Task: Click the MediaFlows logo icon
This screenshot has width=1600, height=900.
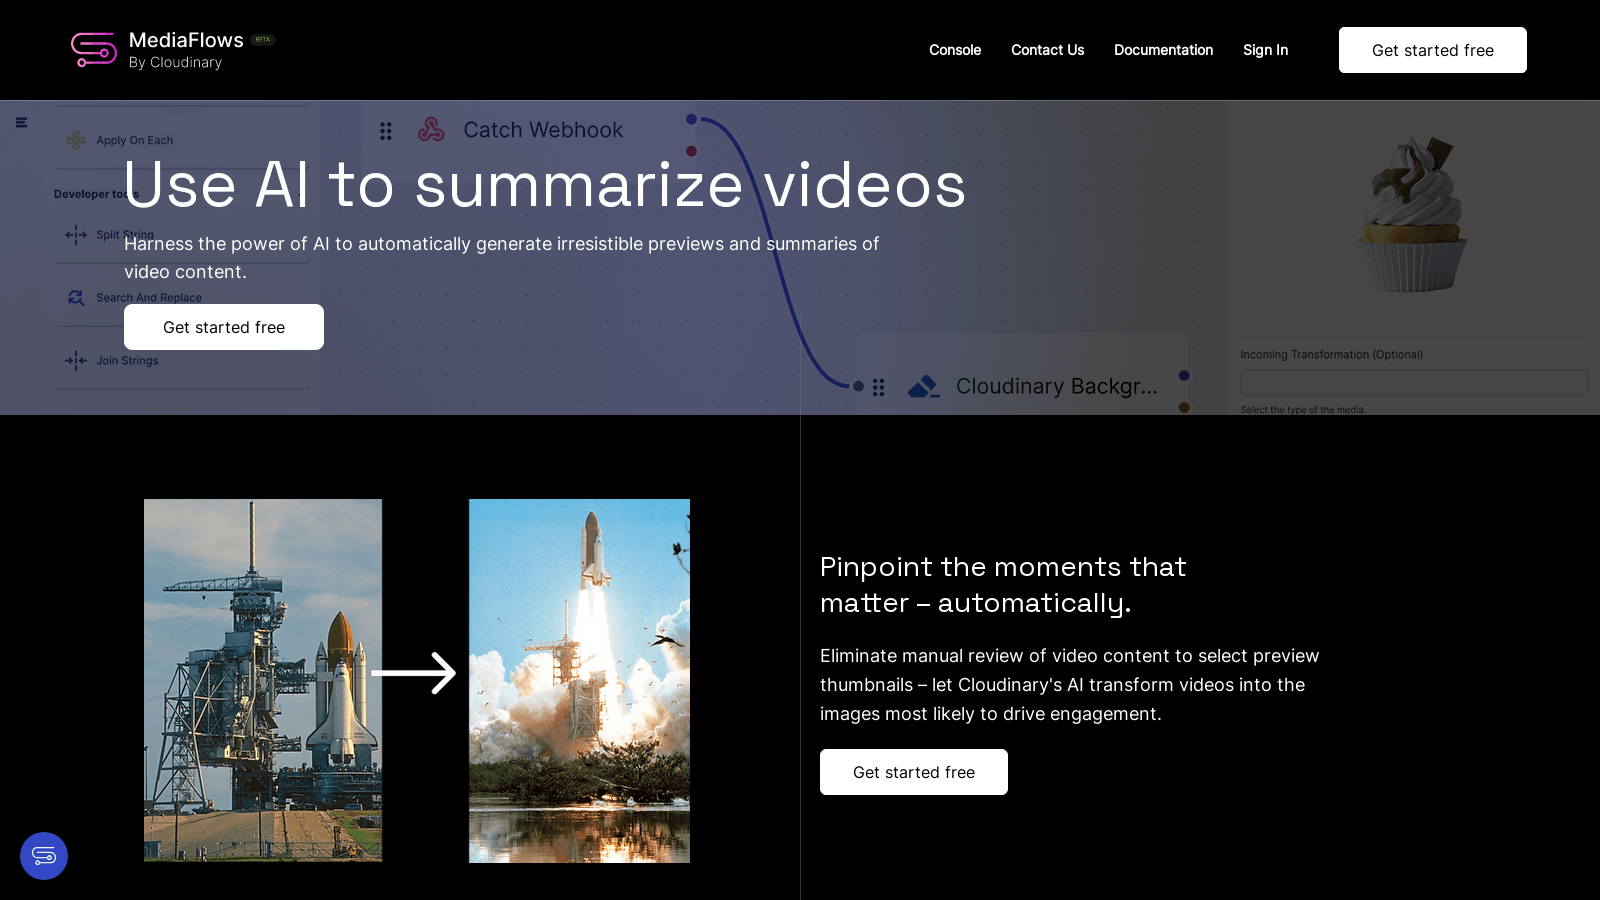Action: click(94, 50)
